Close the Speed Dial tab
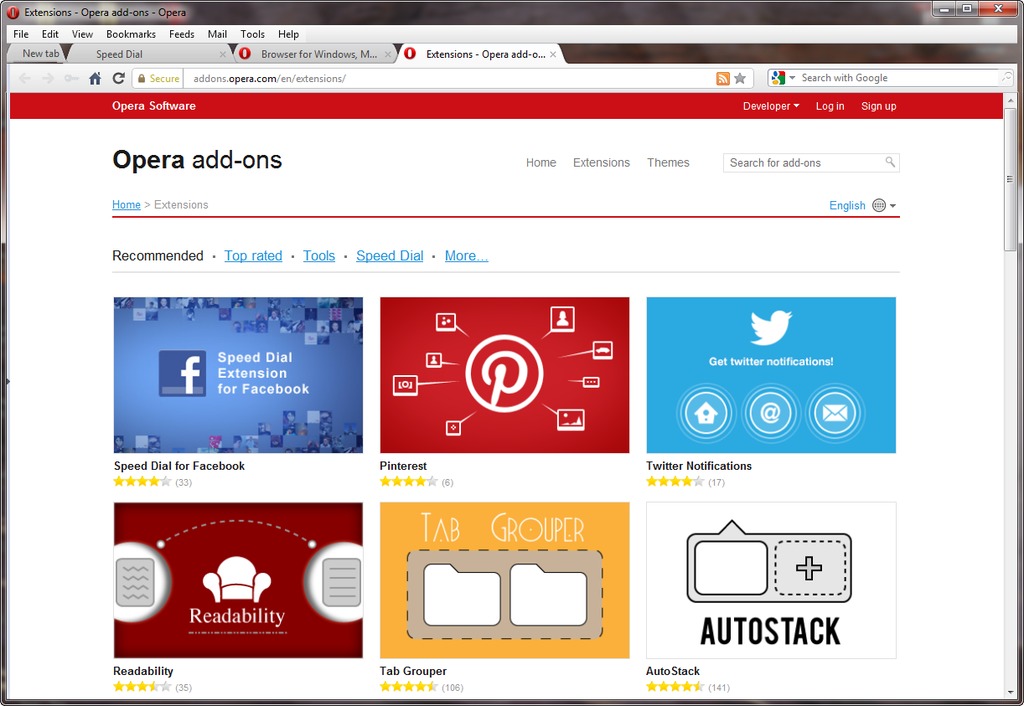Screen dimensions: 1024x706 (x=223, y=54)
